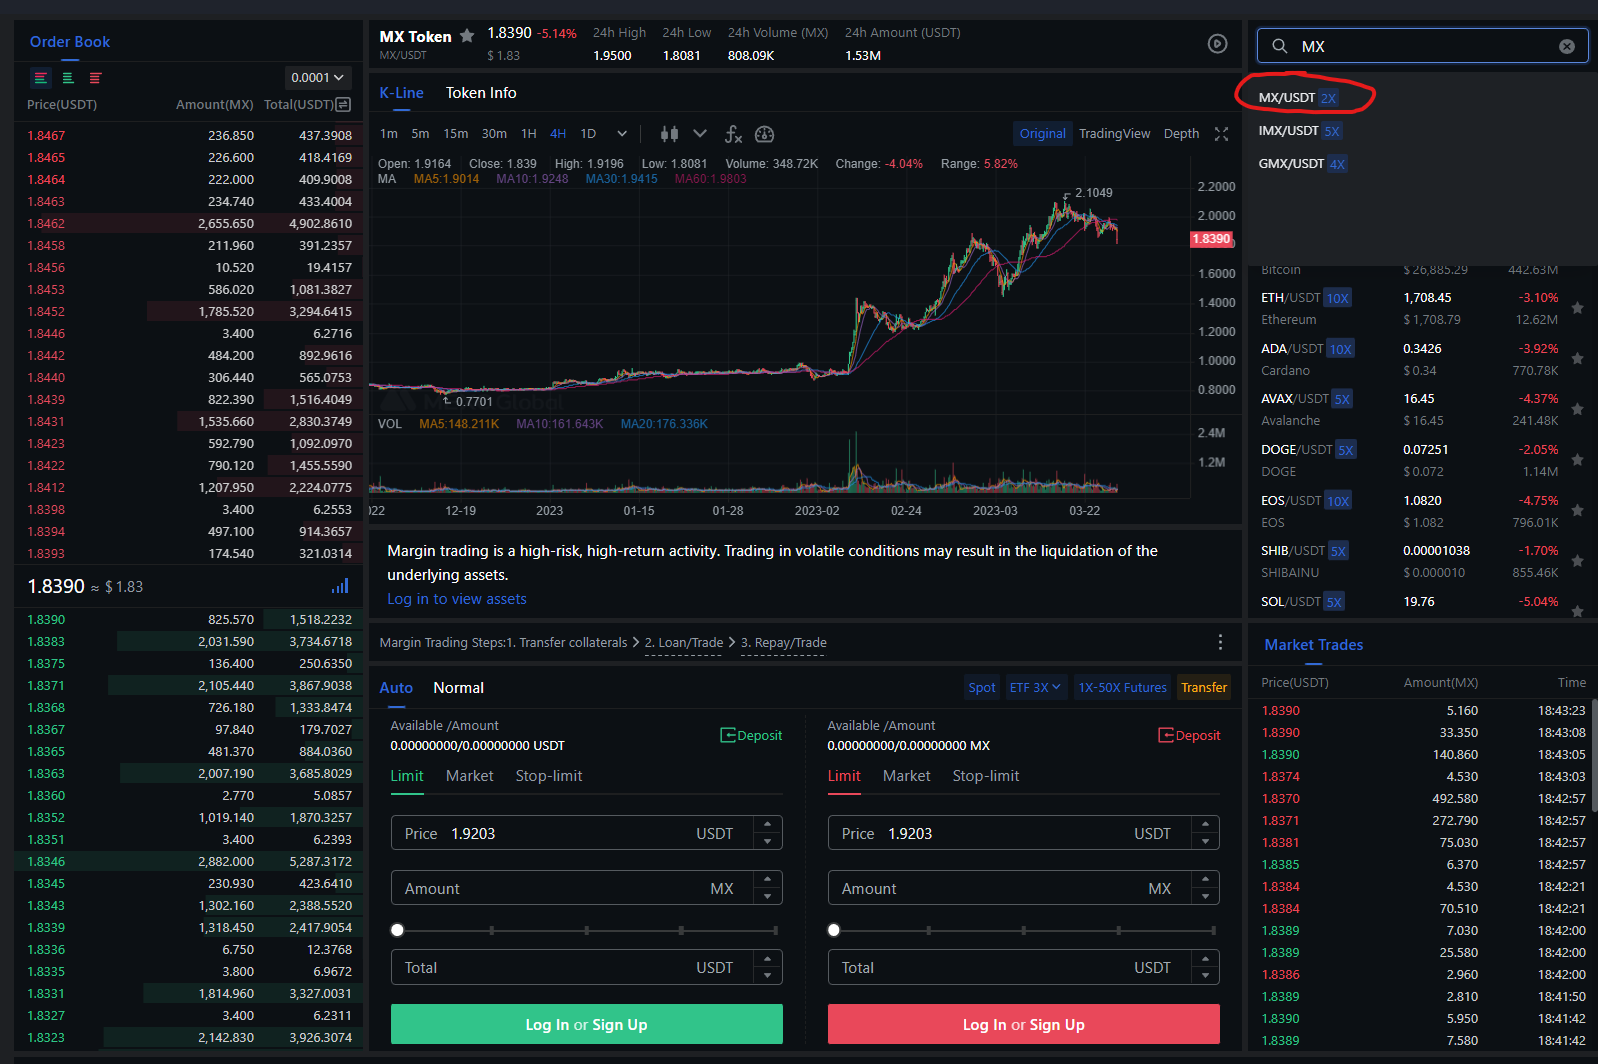
Task: Favorite the AVAX/USDT pair star
Action: click(x=1577, y=409)
